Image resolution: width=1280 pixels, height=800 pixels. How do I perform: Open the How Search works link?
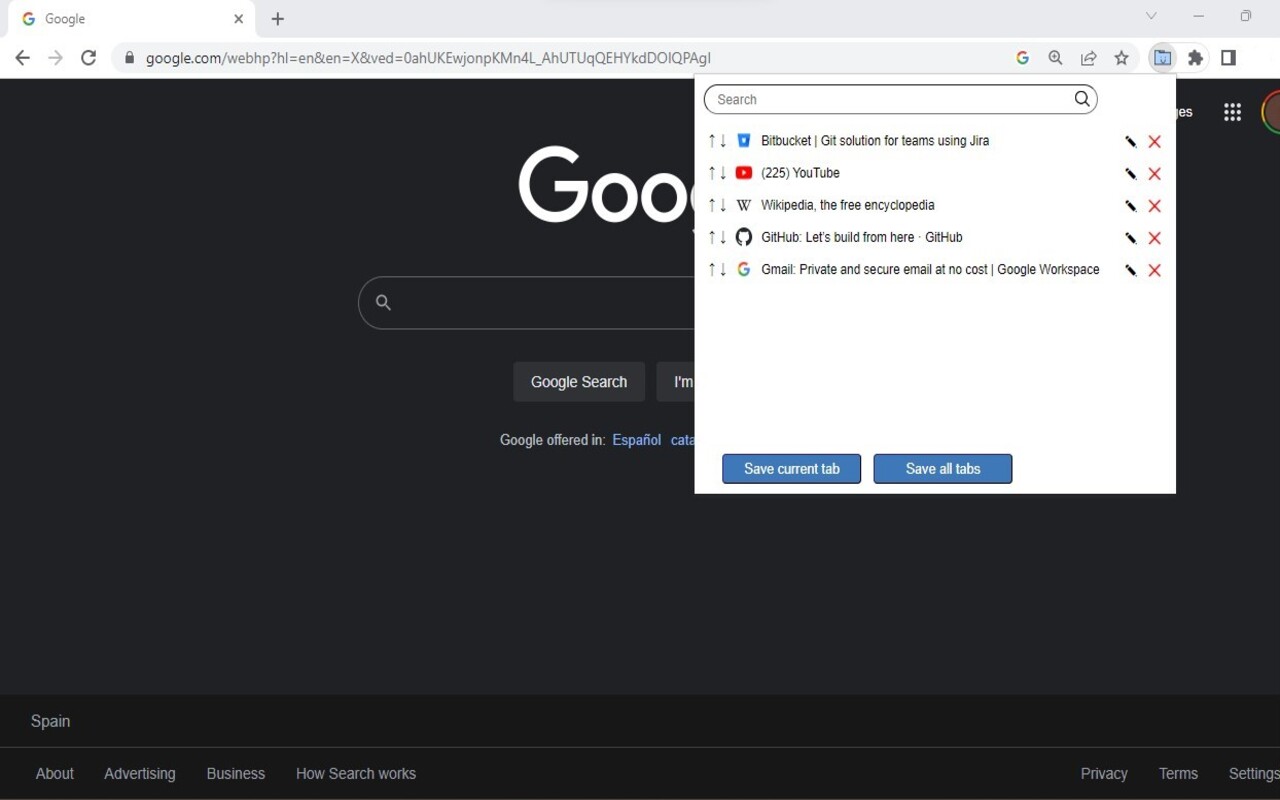pos(356,774)
